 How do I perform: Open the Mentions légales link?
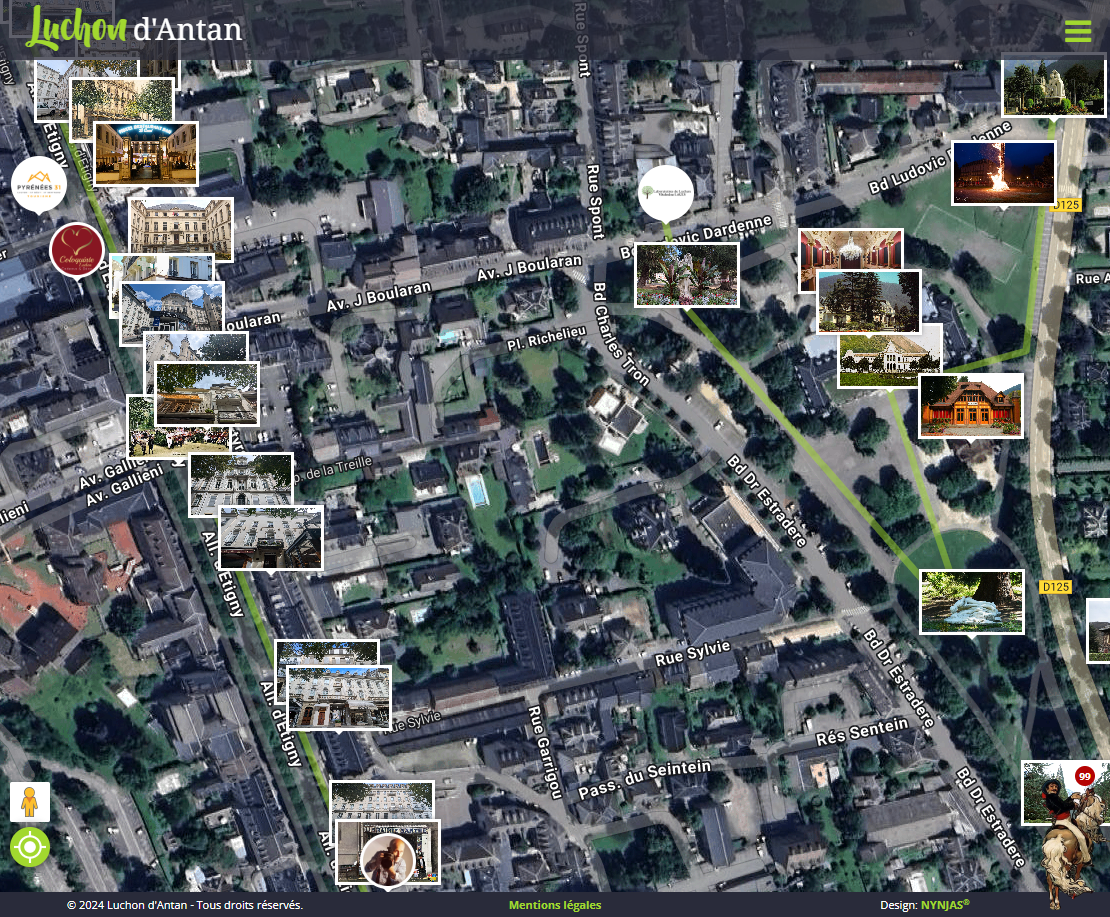(555, 905)
